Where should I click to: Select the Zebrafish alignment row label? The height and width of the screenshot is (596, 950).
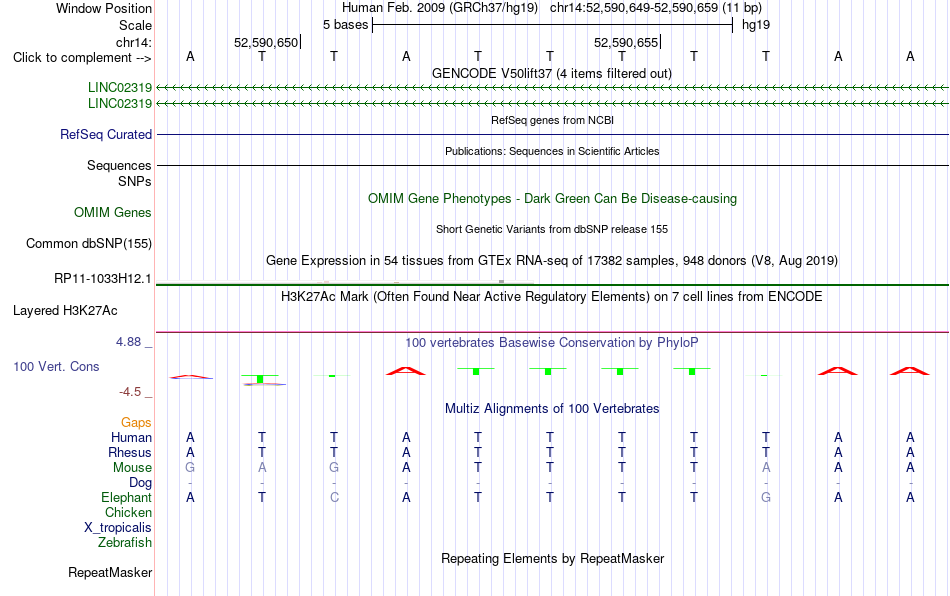(125, 543)
